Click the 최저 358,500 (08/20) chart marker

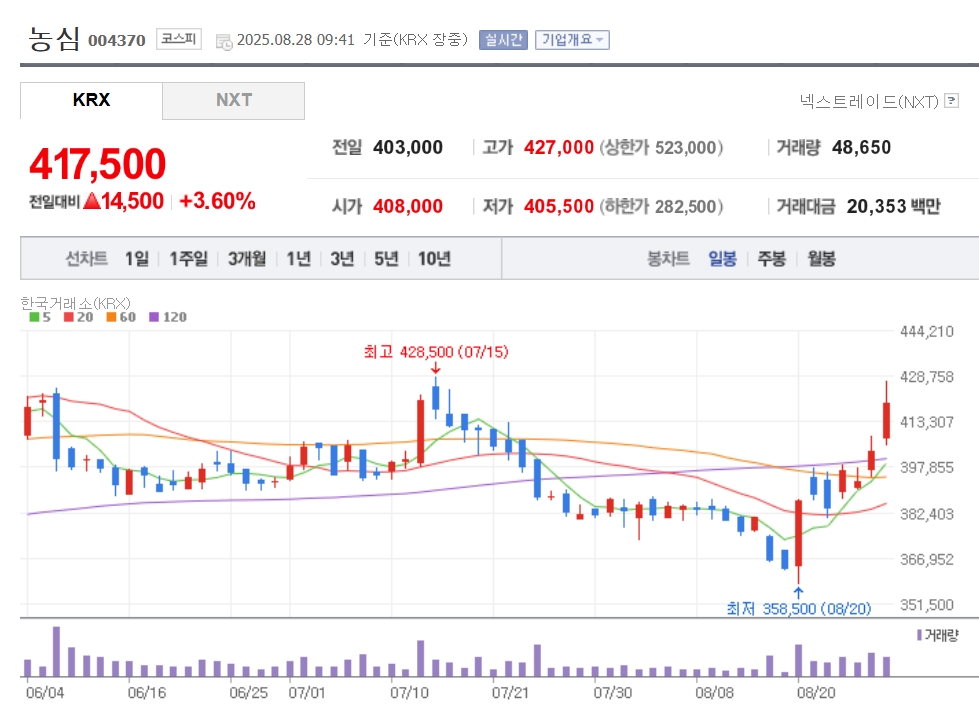(x=799, y=608)
